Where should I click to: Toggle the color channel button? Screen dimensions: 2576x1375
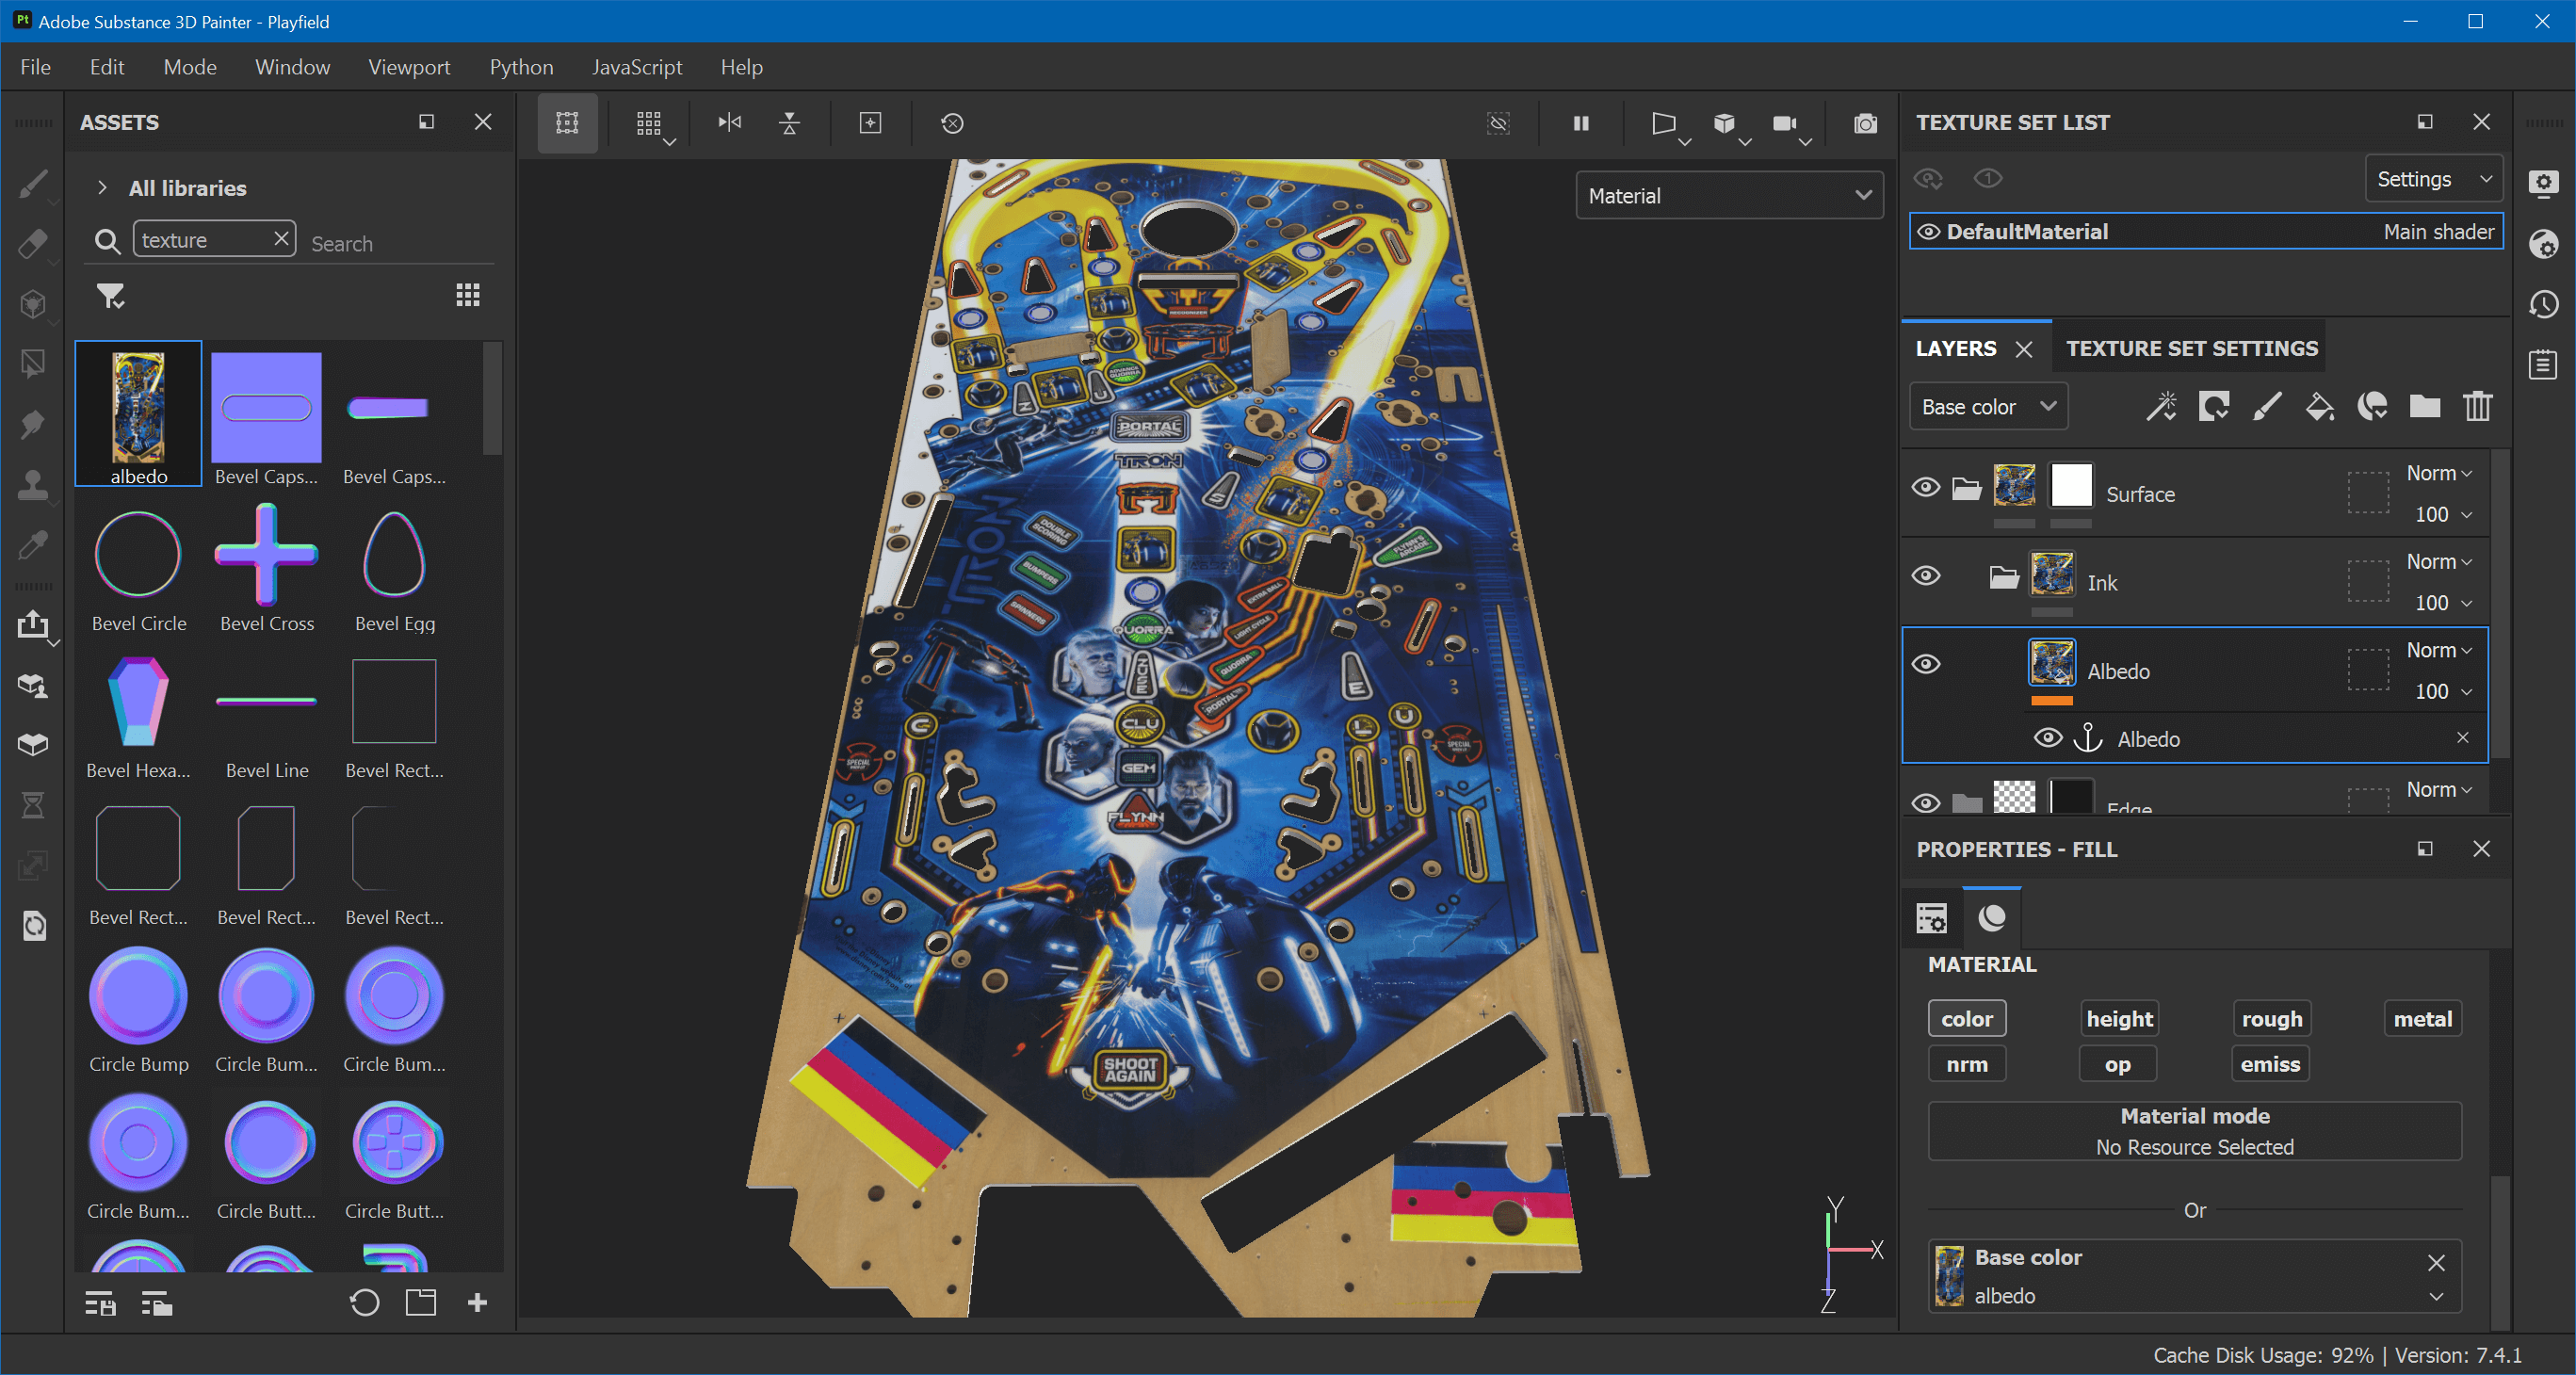pyautogui.click(x=1967, y=1019)
